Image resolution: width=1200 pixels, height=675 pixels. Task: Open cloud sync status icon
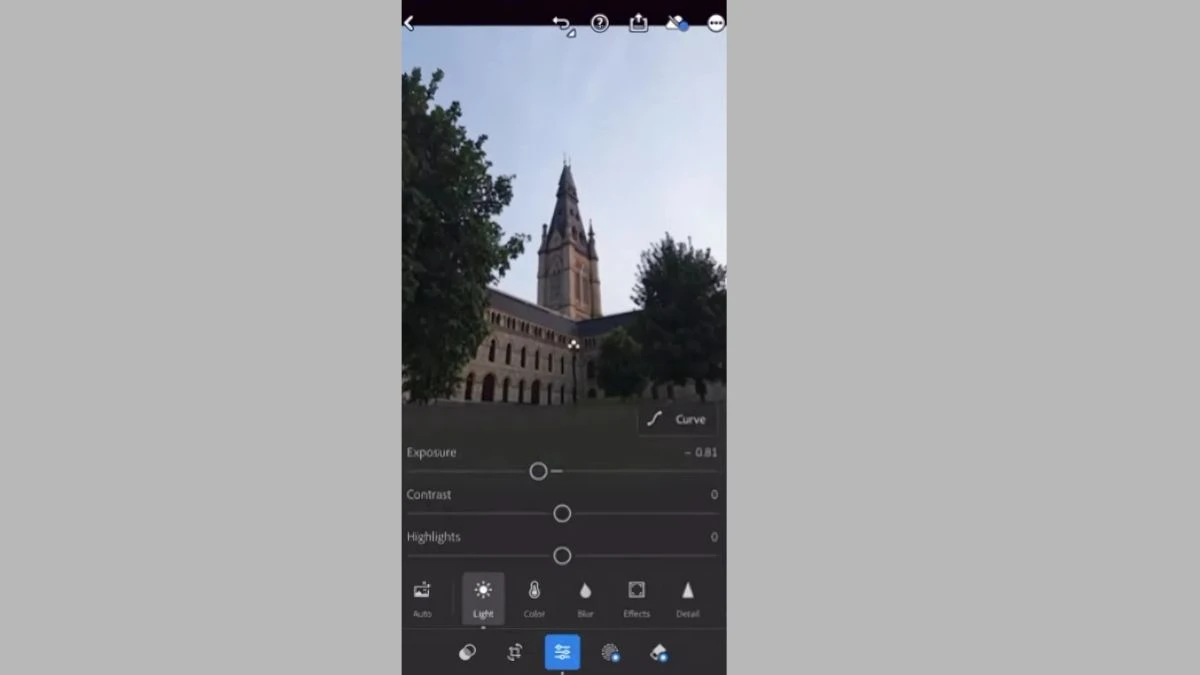pyautogui.click(x=678, y=23)
